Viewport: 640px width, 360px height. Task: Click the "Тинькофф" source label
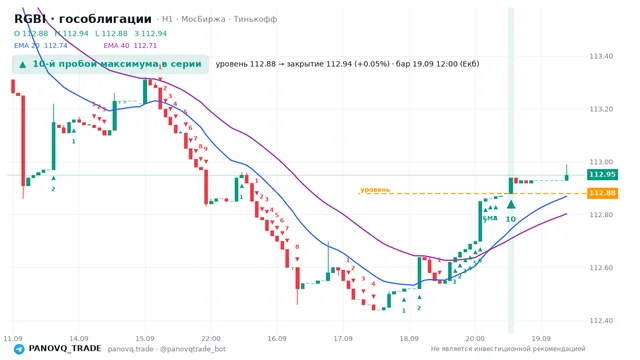pos(256,19)
